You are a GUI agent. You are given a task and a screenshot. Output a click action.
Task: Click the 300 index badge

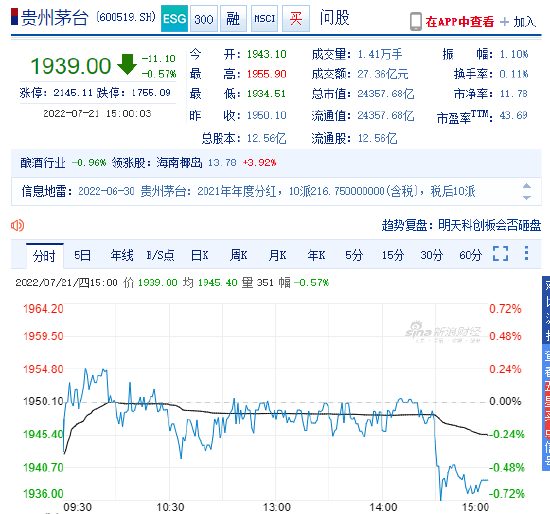pos(204,18)
